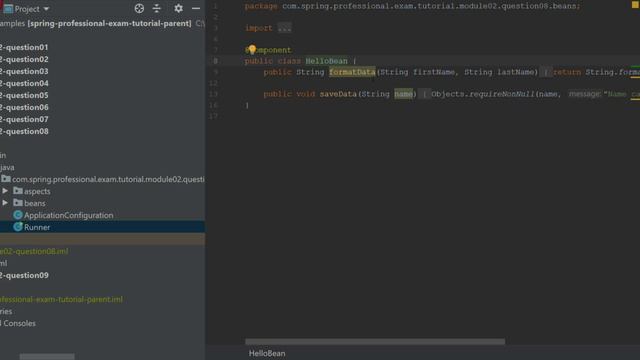Click the HelloBean breadcrumb at bottom

[267, 353]
